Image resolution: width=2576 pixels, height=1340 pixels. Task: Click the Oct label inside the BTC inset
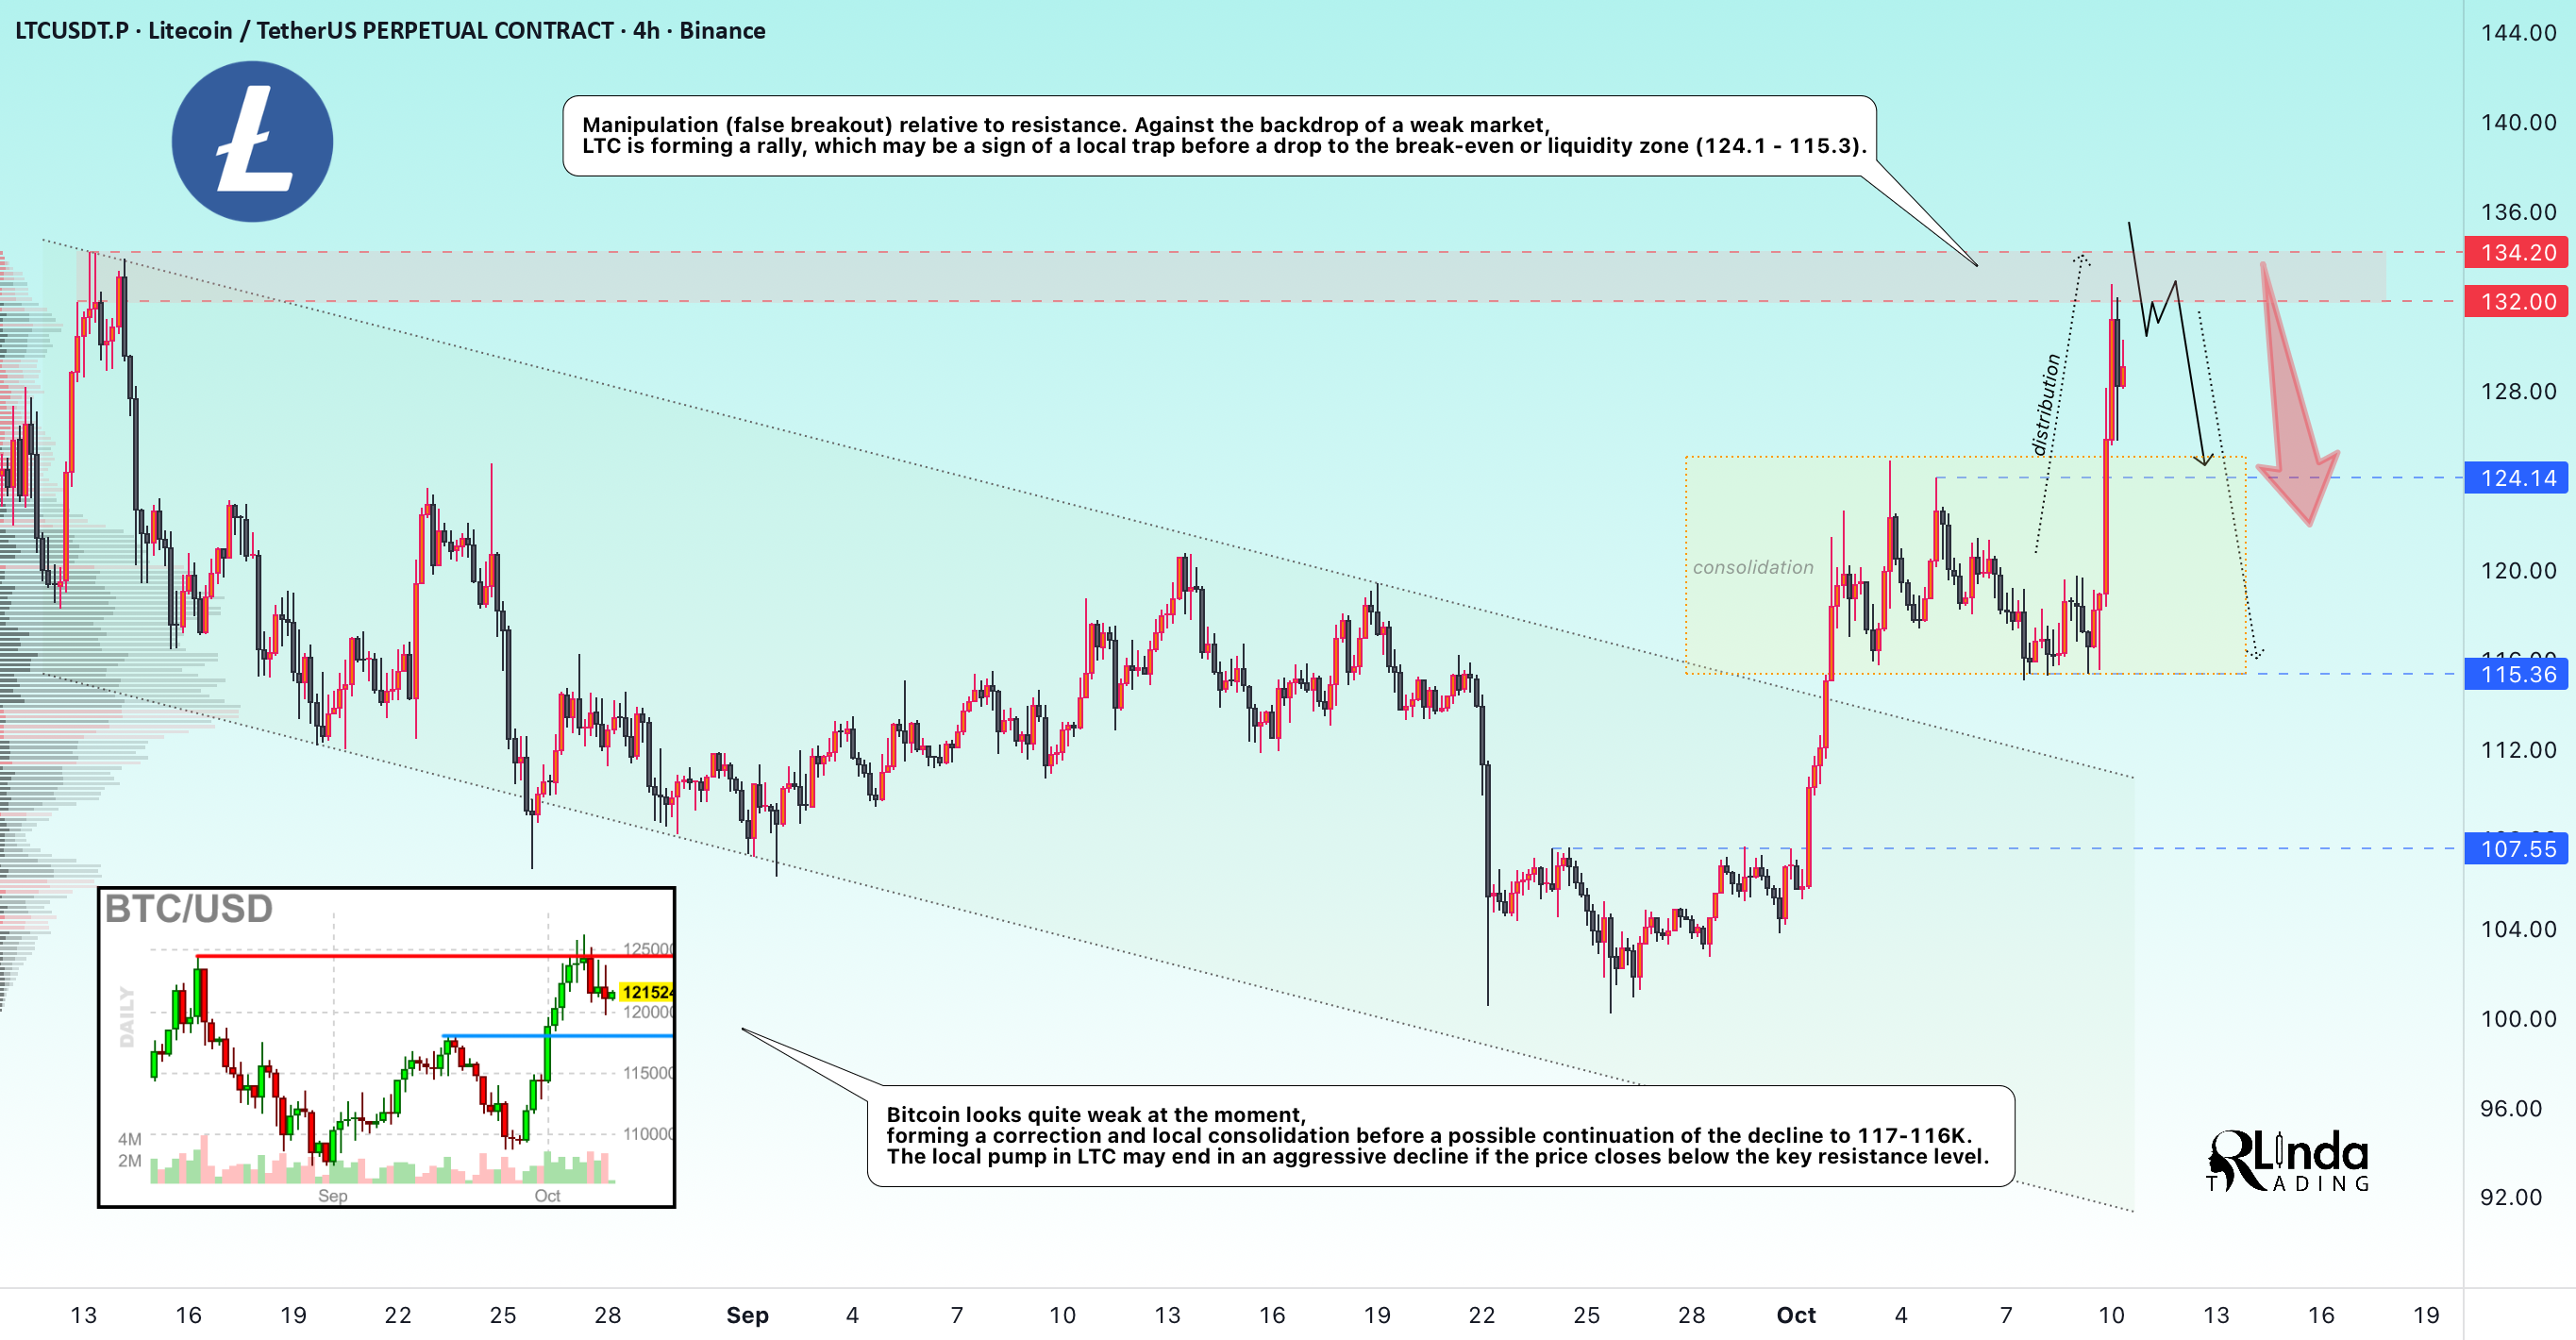[547, 1196]
